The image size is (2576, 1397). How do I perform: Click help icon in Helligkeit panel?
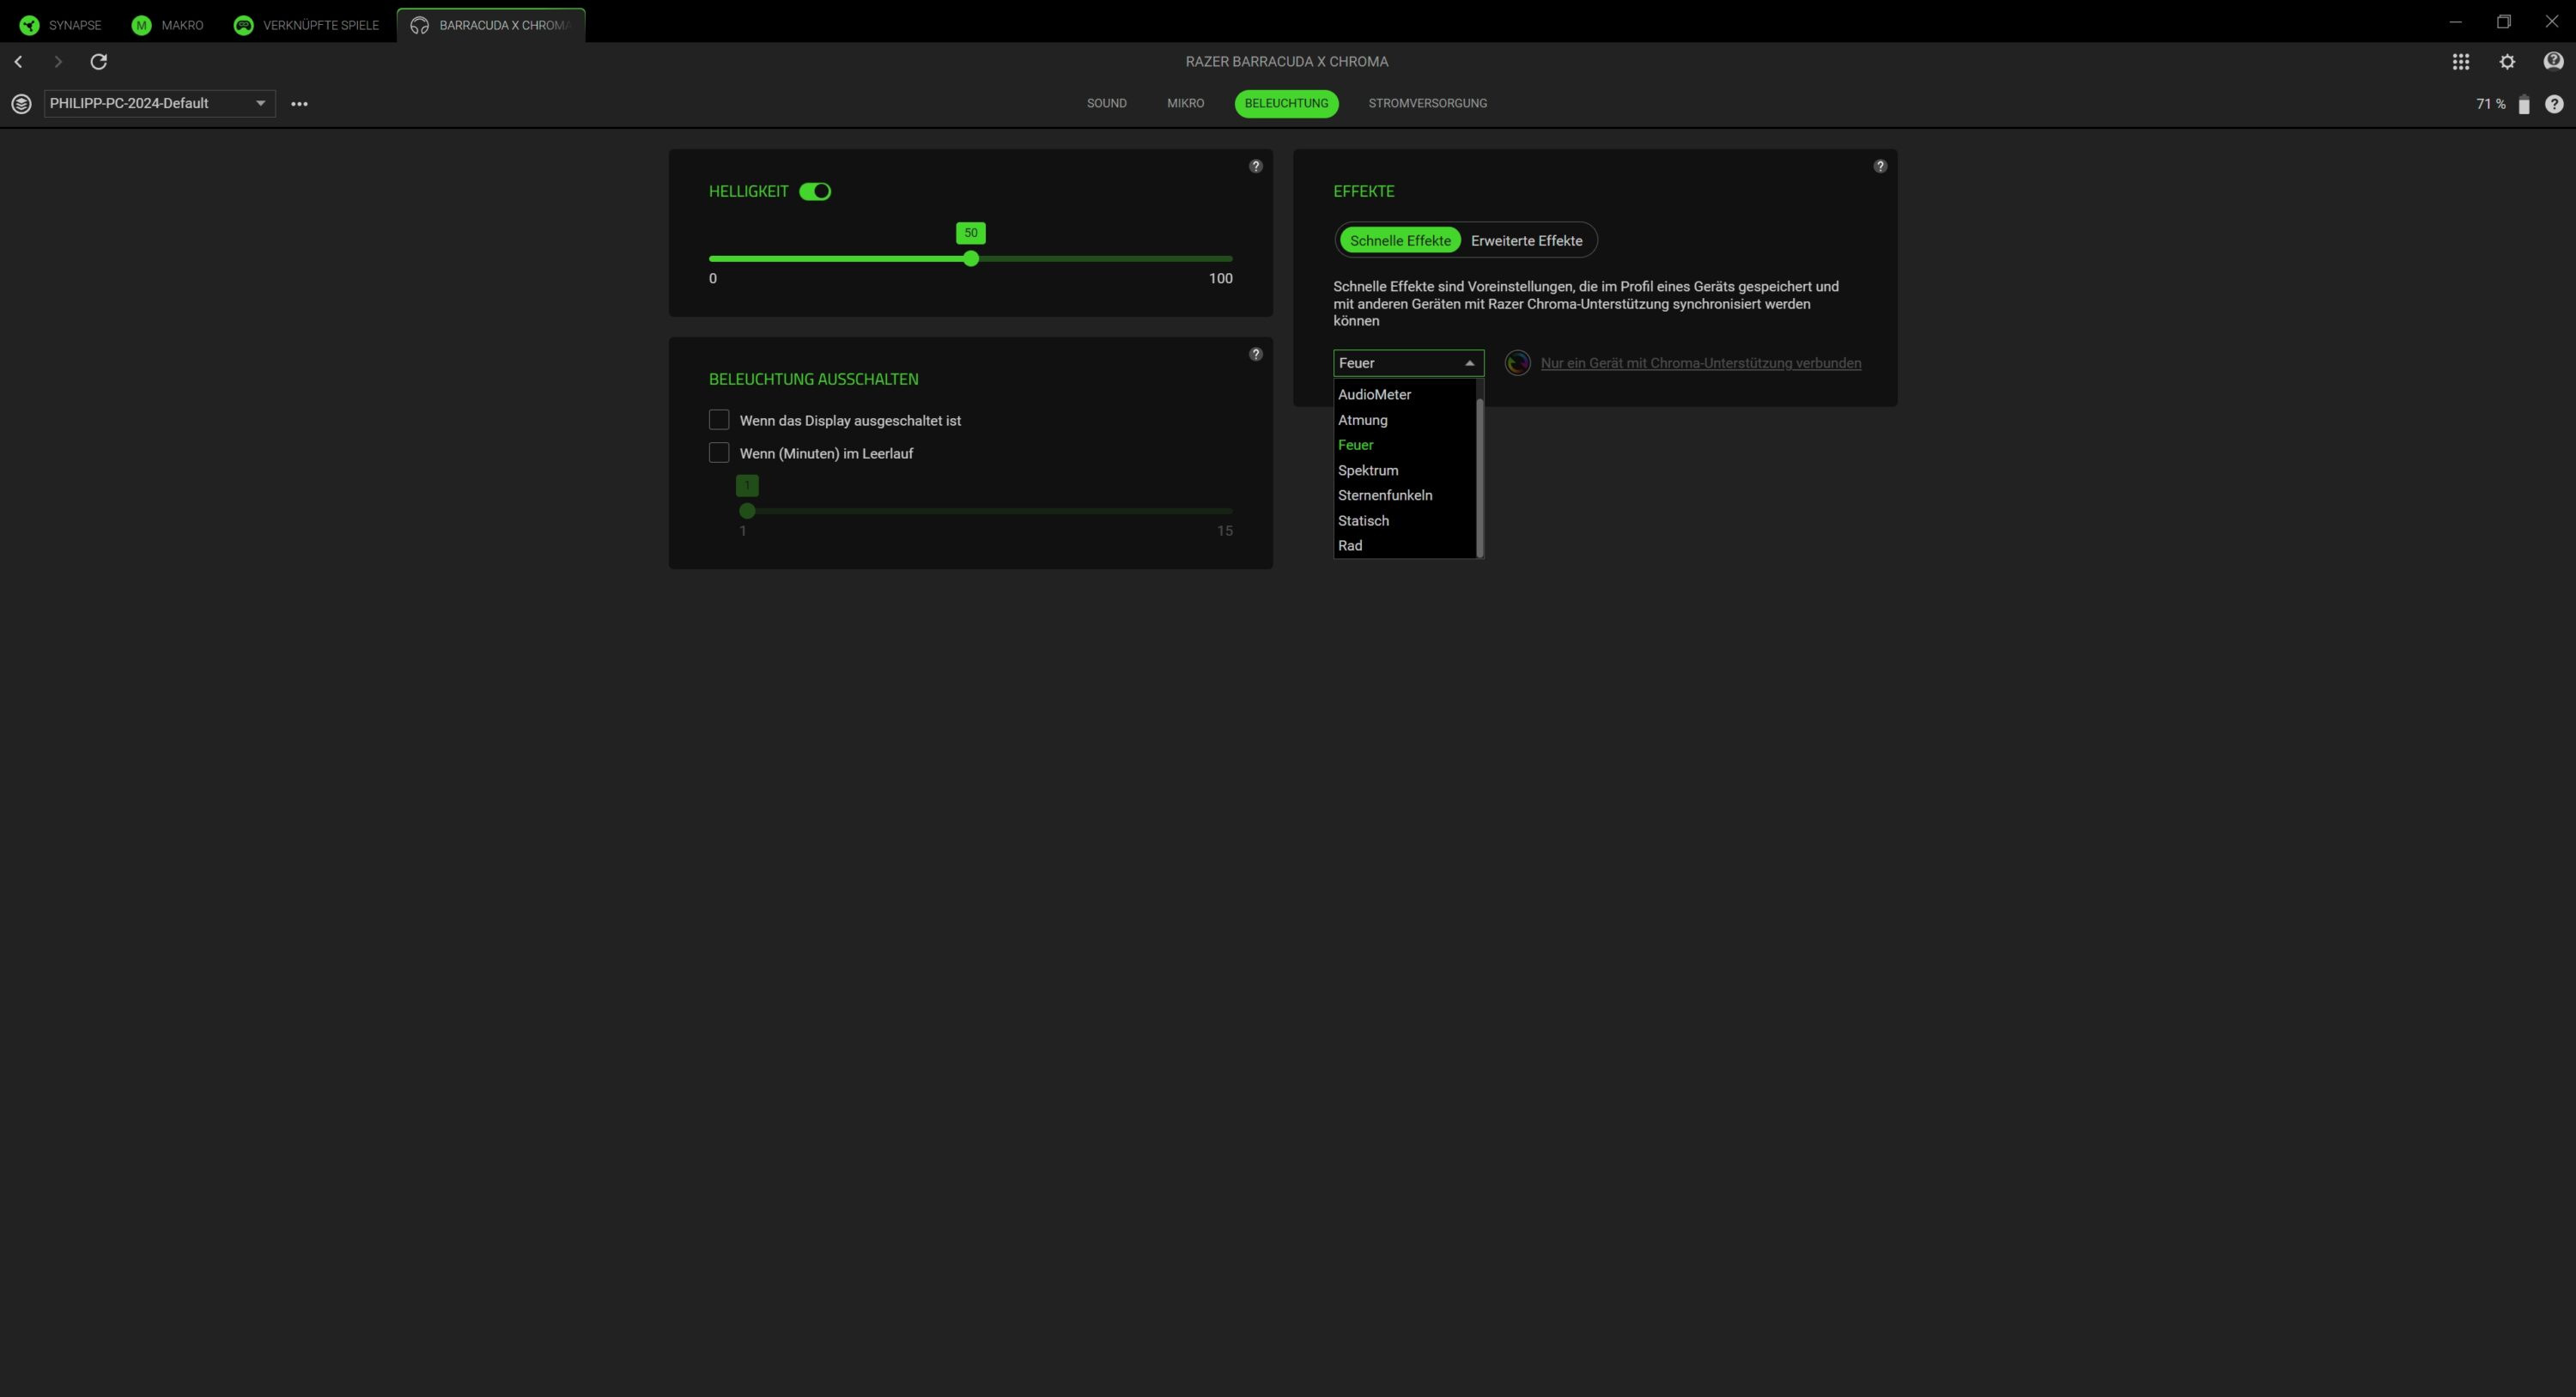click(1255, 166)
